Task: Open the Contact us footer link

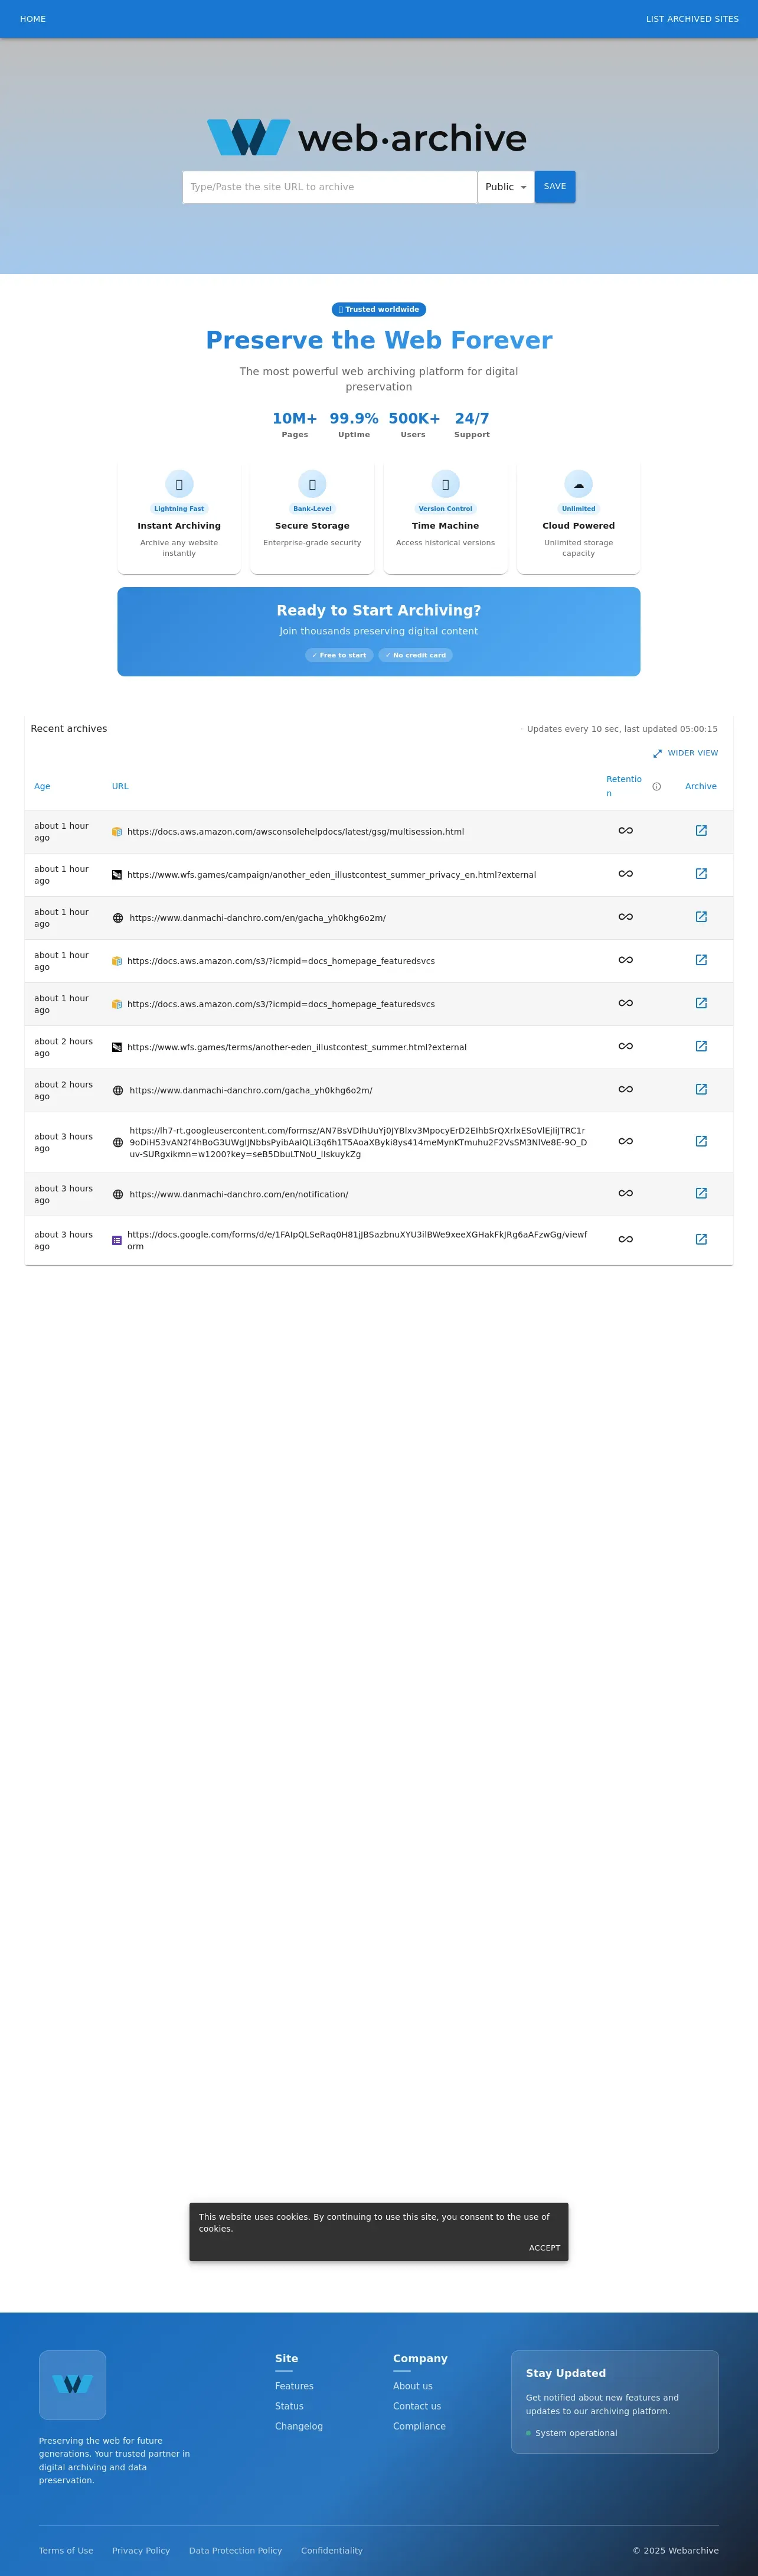Action: [417, 2406]
